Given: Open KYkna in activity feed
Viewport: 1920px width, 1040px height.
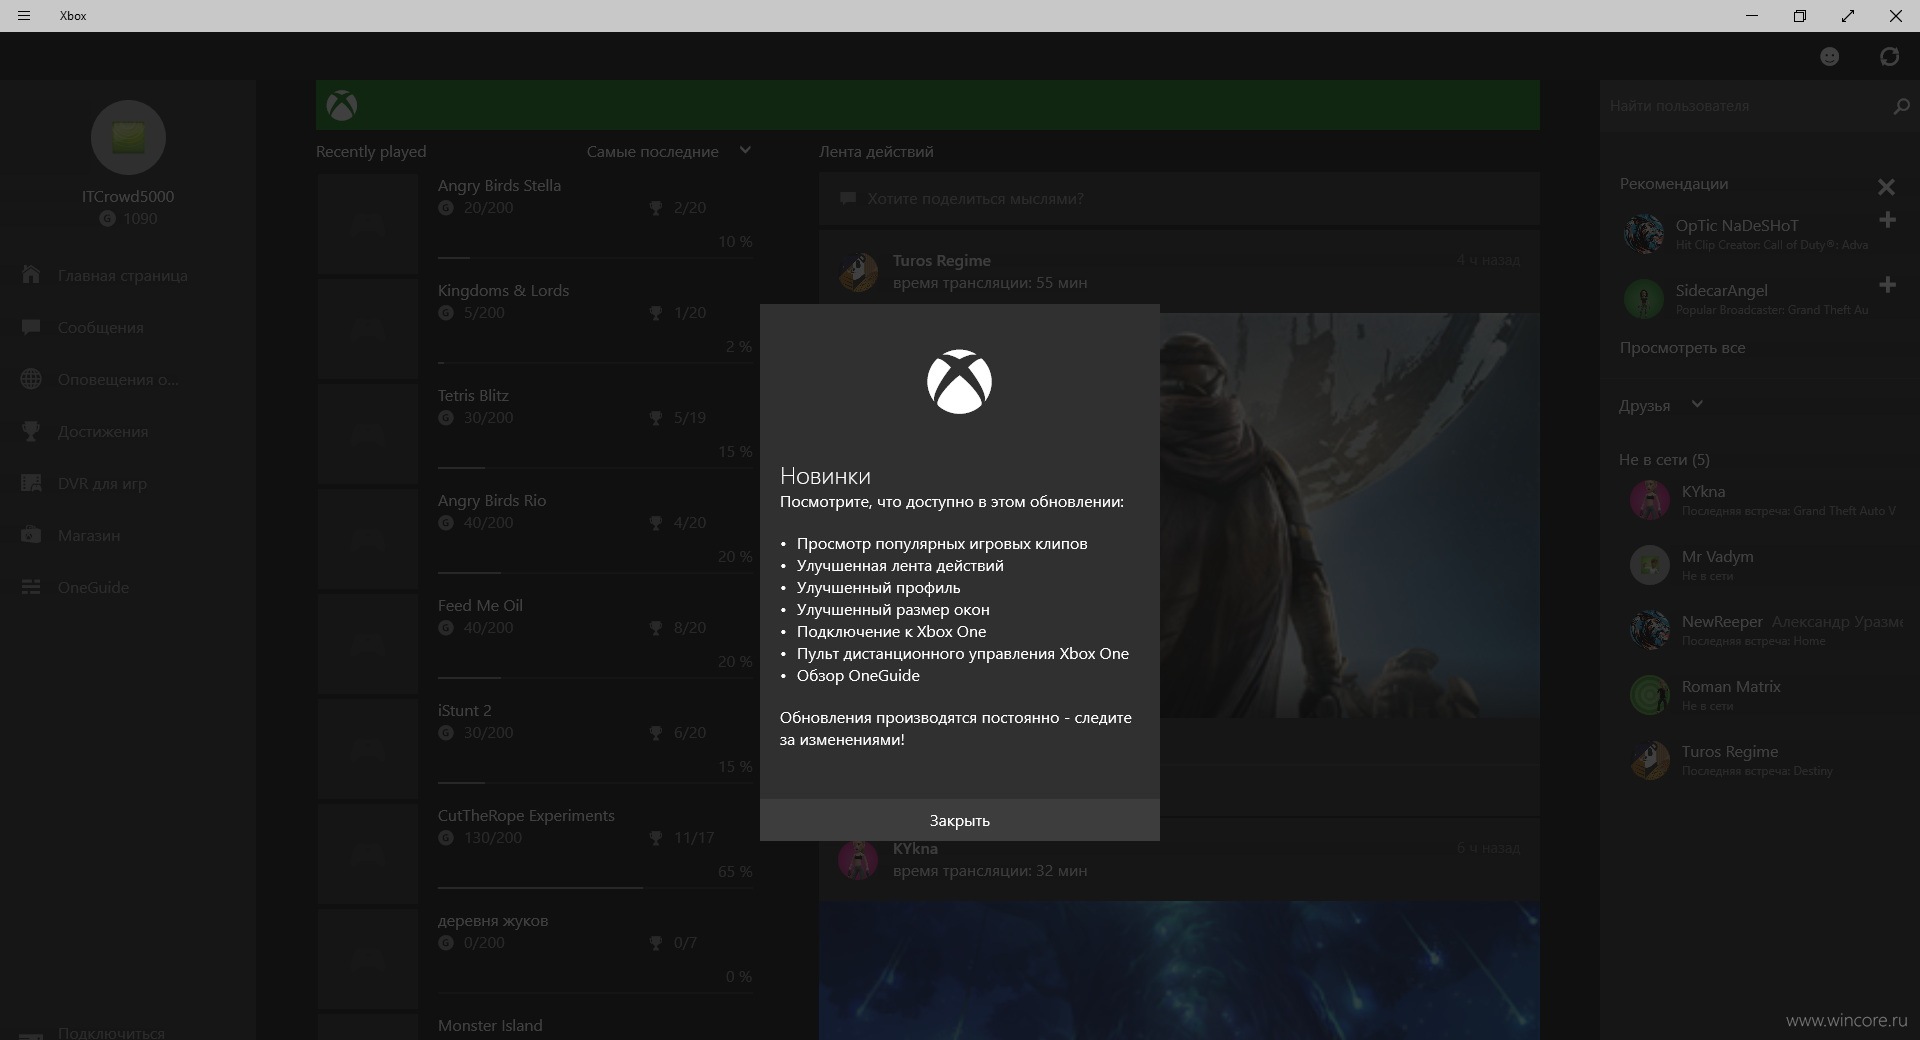Looking at the screenshot, I should click(915, 848).
